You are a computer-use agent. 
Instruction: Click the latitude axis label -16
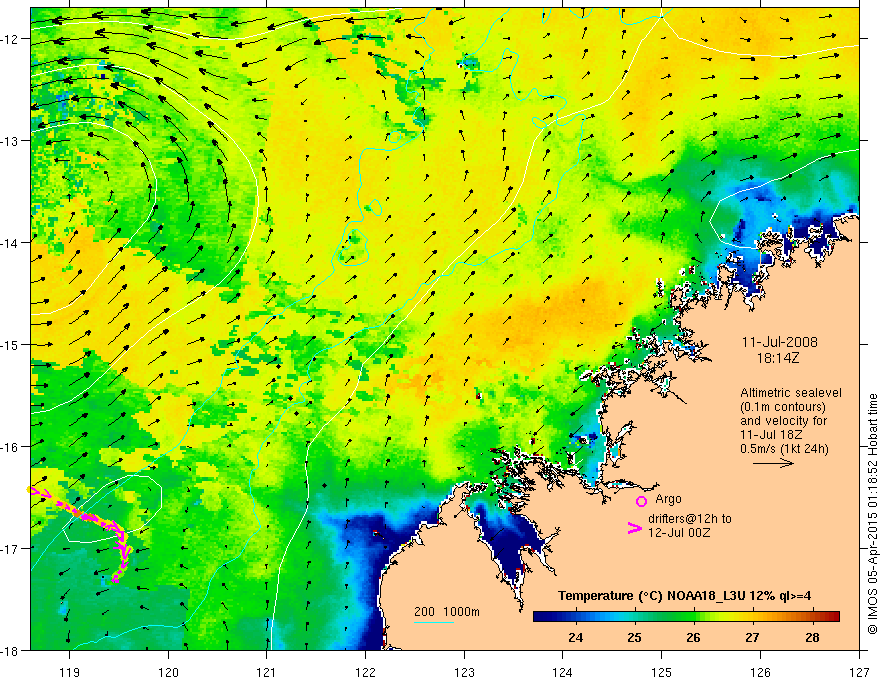click(x=12, y=447)
